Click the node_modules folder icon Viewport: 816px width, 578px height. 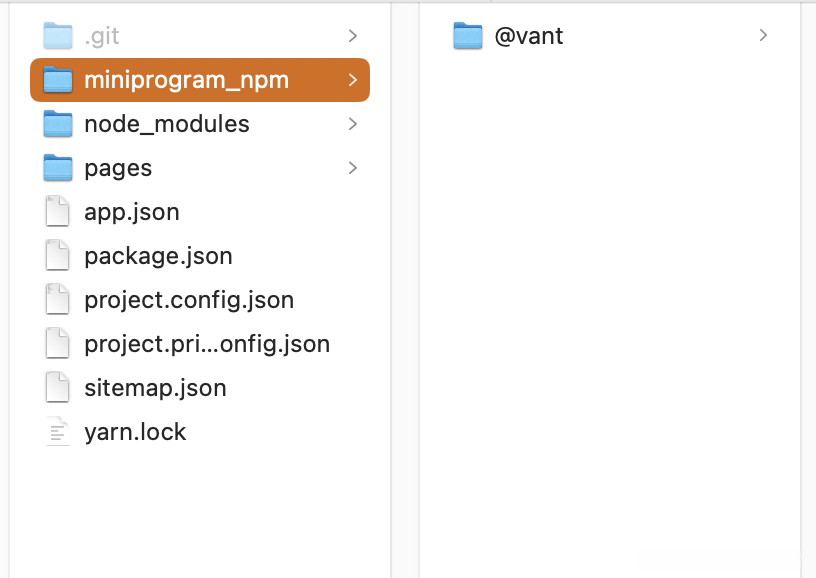(x=59, y=124)
